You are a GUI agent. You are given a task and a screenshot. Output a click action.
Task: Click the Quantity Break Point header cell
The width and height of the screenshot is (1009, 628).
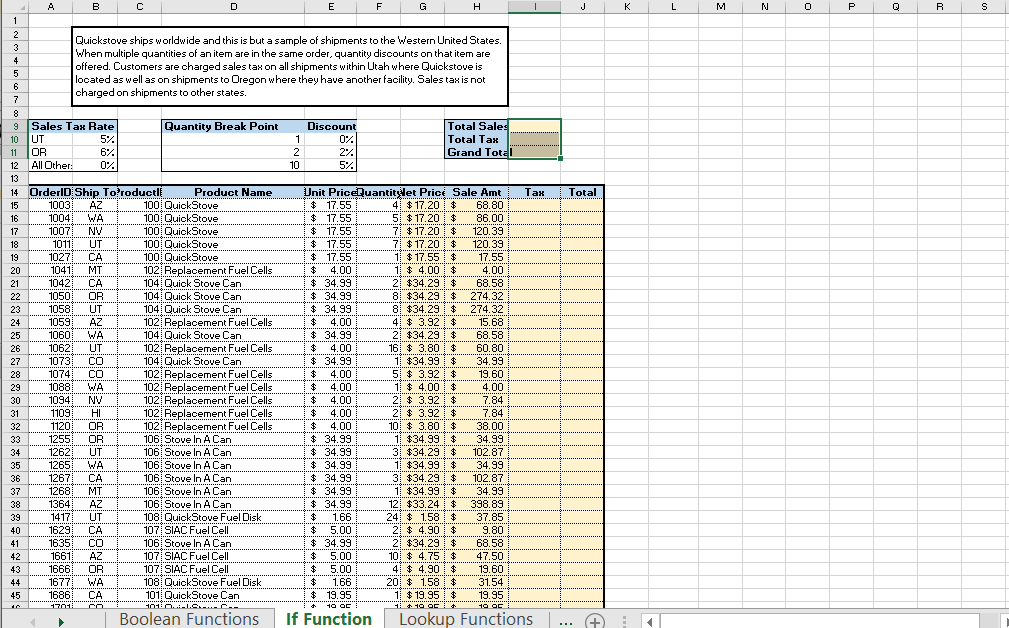pyautogui.click(x=233, y=126)
